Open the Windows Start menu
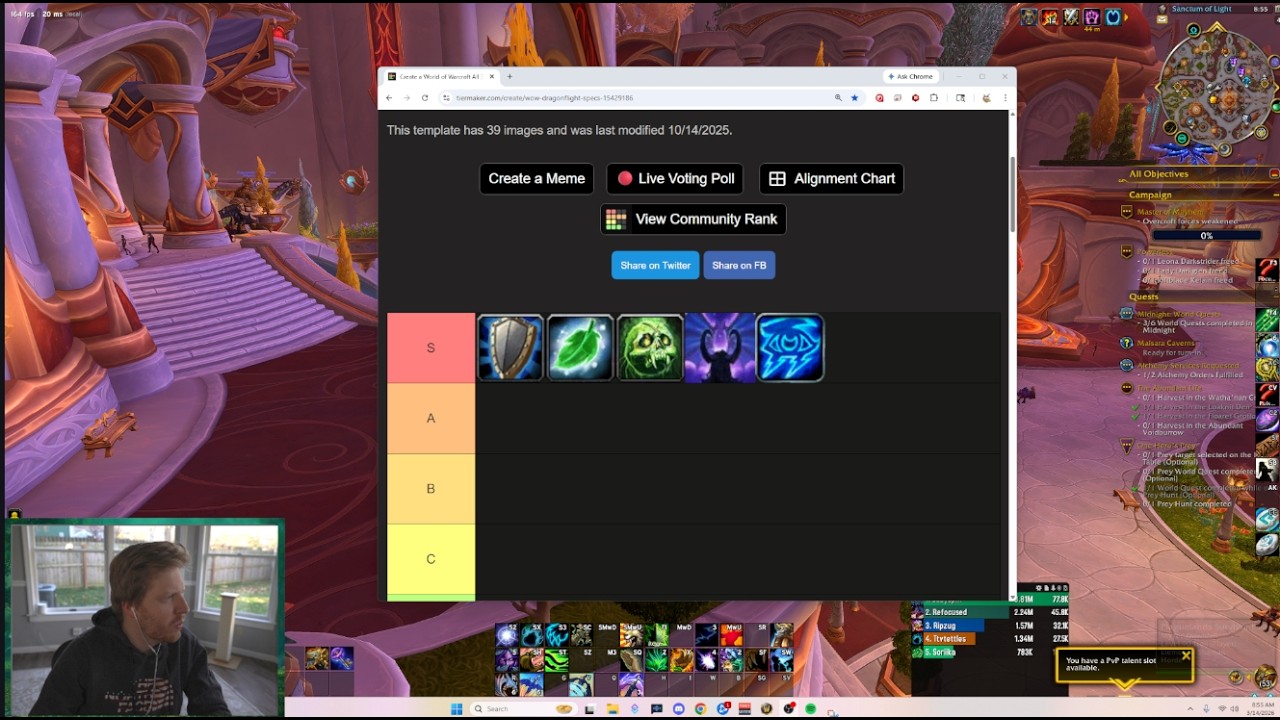Image resolution: width=1280 pixels, height=720 pixels. coord(456,709)
